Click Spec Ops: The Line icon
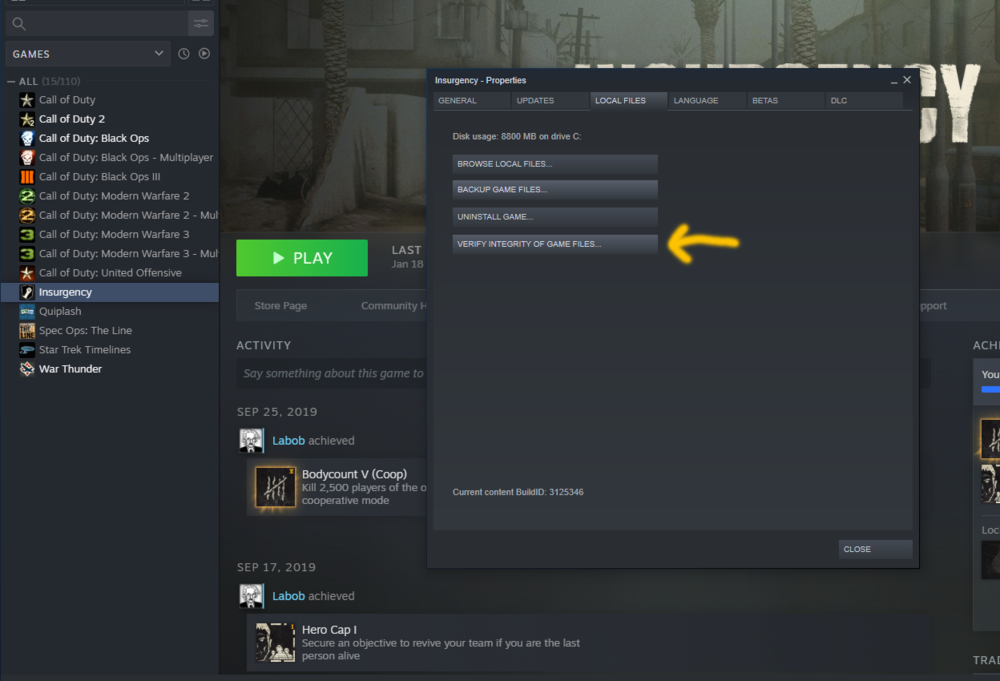1000x681 pixels. (x=27, y=331)
